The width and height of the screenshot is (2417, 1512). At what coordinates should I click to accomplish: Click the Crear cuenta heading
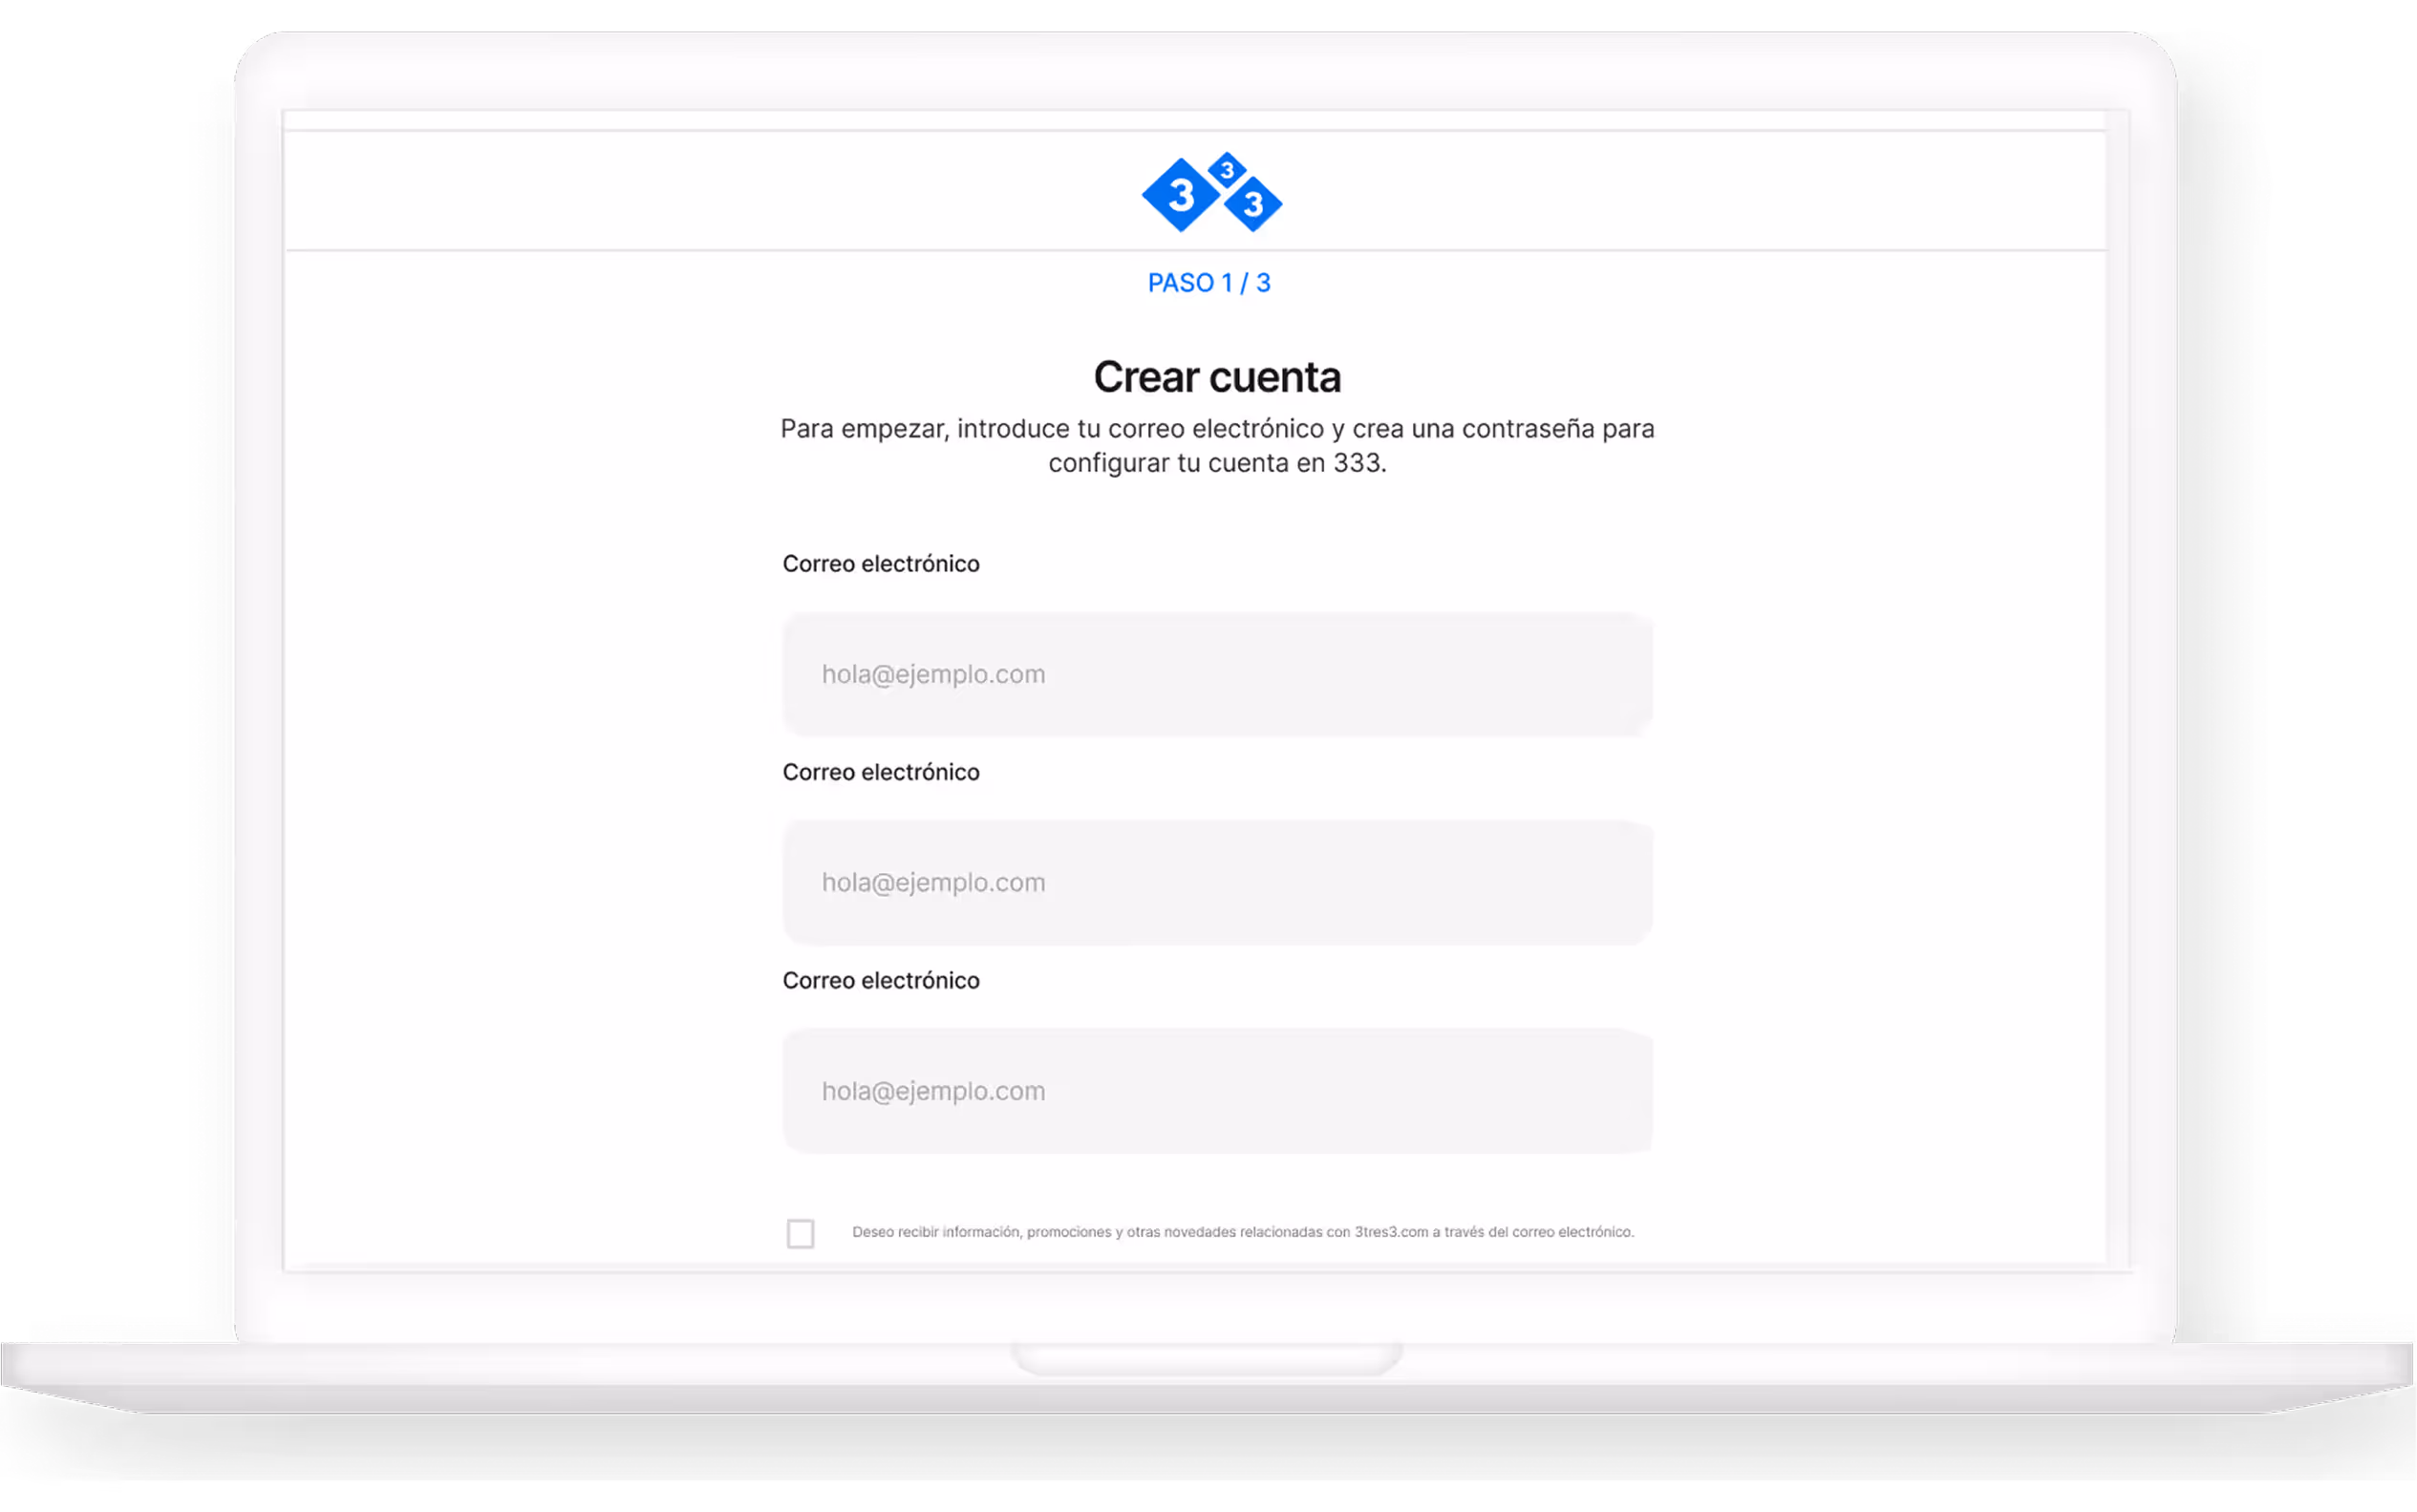click(1217, 377)
